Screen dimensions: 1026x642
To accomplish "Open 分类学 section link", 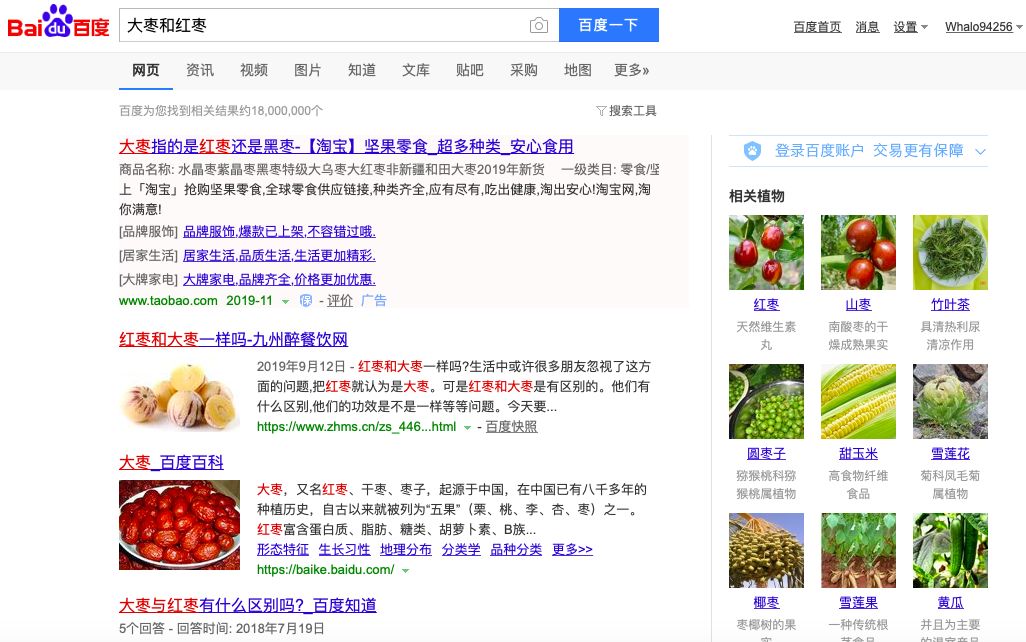I will click(x=461, y=550).
